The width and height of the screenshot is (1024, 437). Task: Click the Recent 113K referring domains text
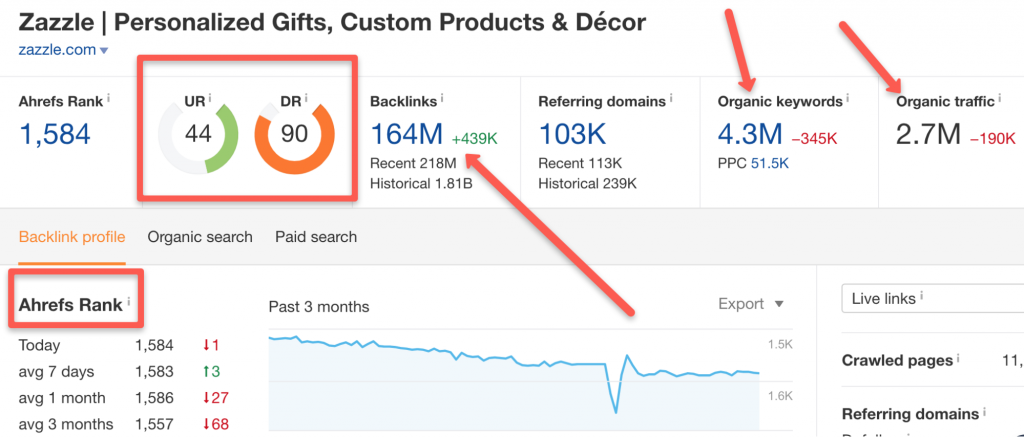coord(580,163)
